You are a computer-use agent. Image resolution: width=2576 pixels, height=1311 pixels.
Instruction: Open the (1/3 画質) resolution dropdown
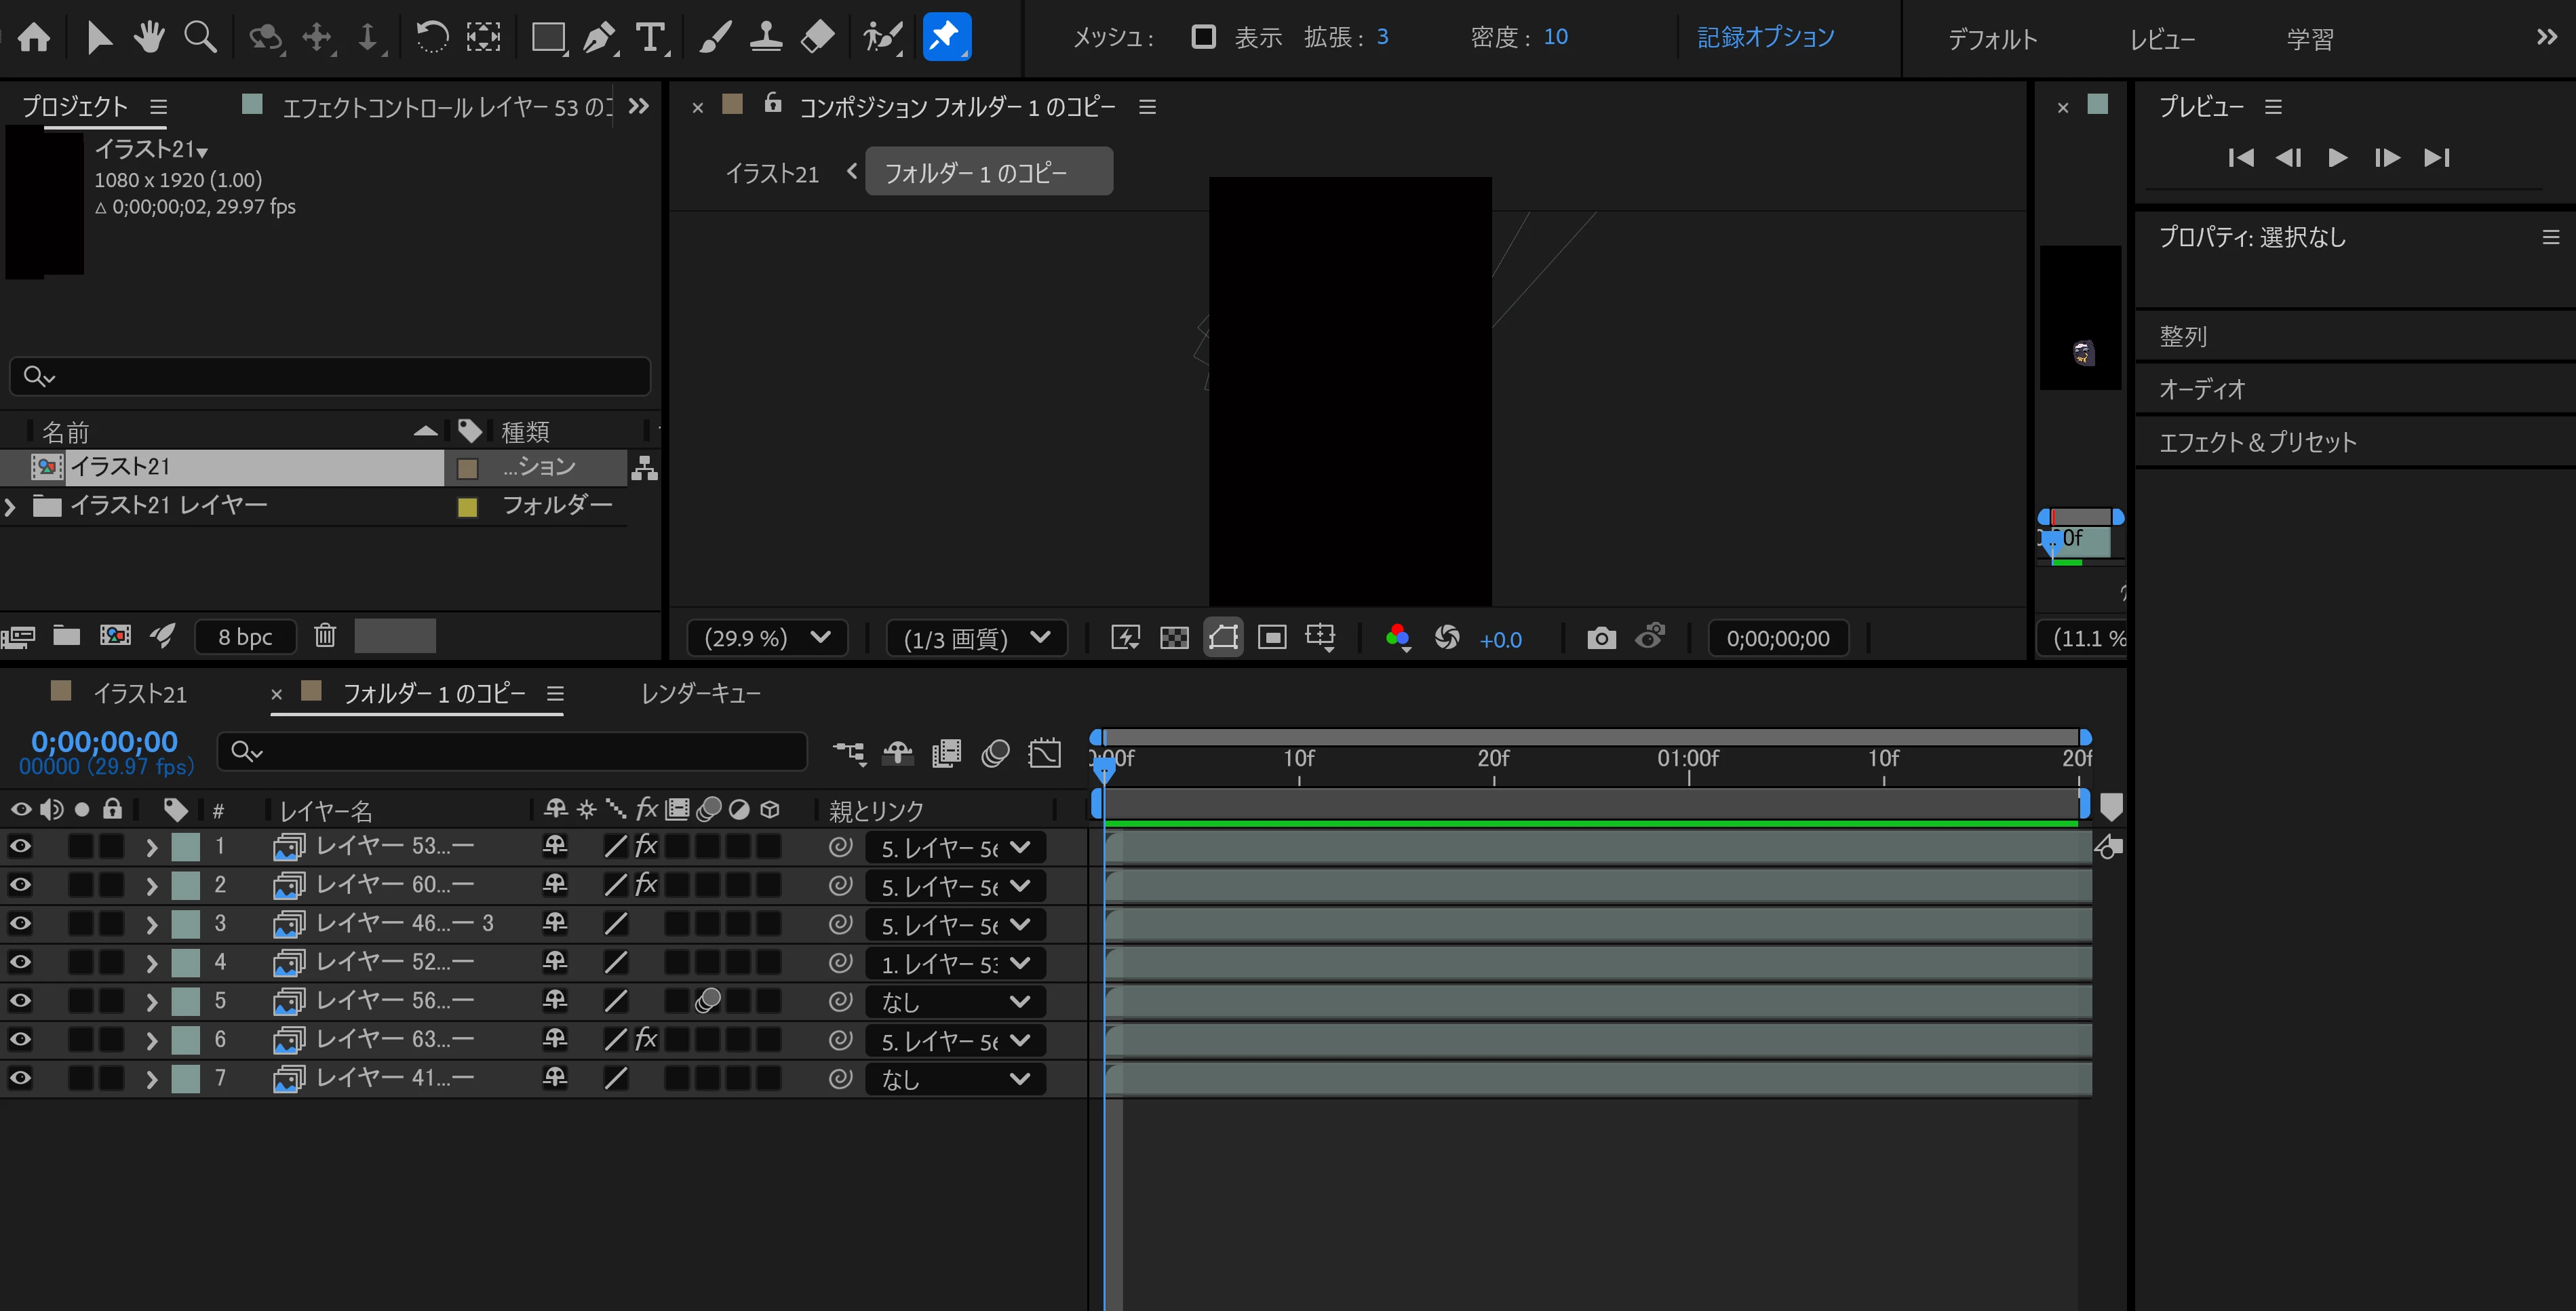click(x=976, y=638)
